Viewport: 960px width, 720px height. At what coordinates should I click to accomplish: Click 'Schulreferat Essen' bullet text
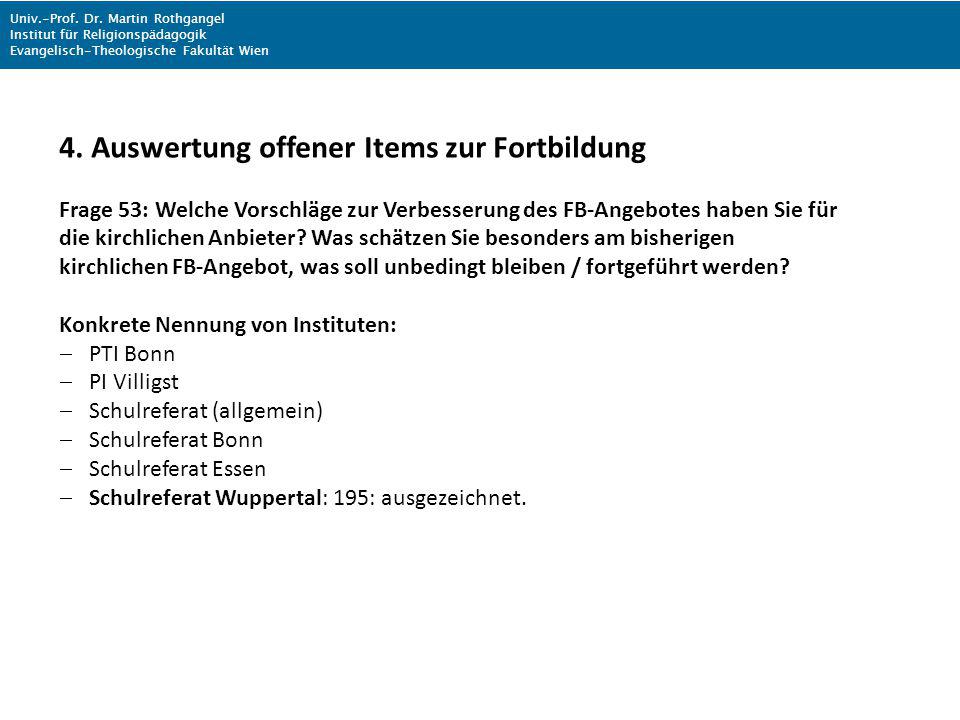coord(177,469)
